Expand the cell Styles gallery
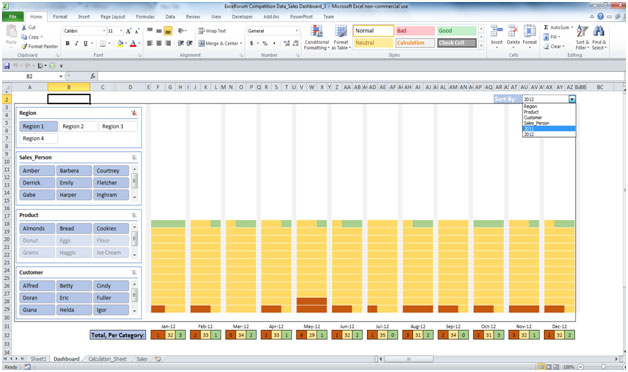628x372 pixels. tap(481, 46)
